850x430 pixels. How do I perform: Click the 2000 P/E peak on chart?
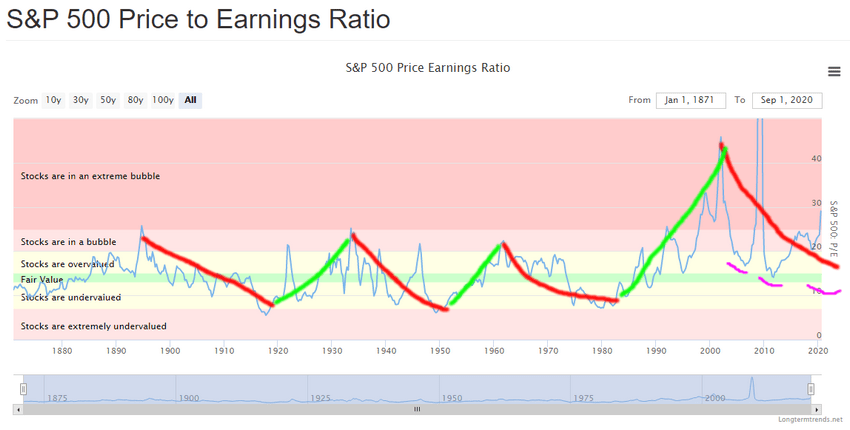720,139
